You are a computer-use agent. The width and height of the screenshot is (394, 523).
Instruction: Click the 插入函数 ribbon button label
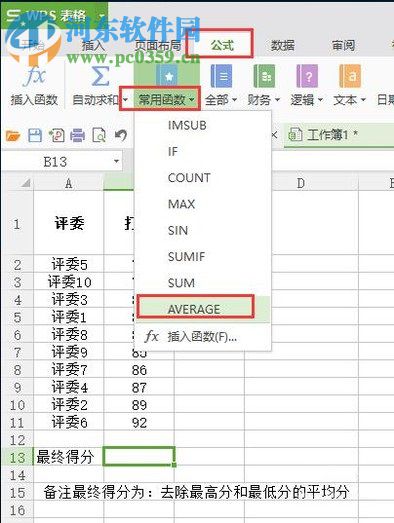(34, 100)
